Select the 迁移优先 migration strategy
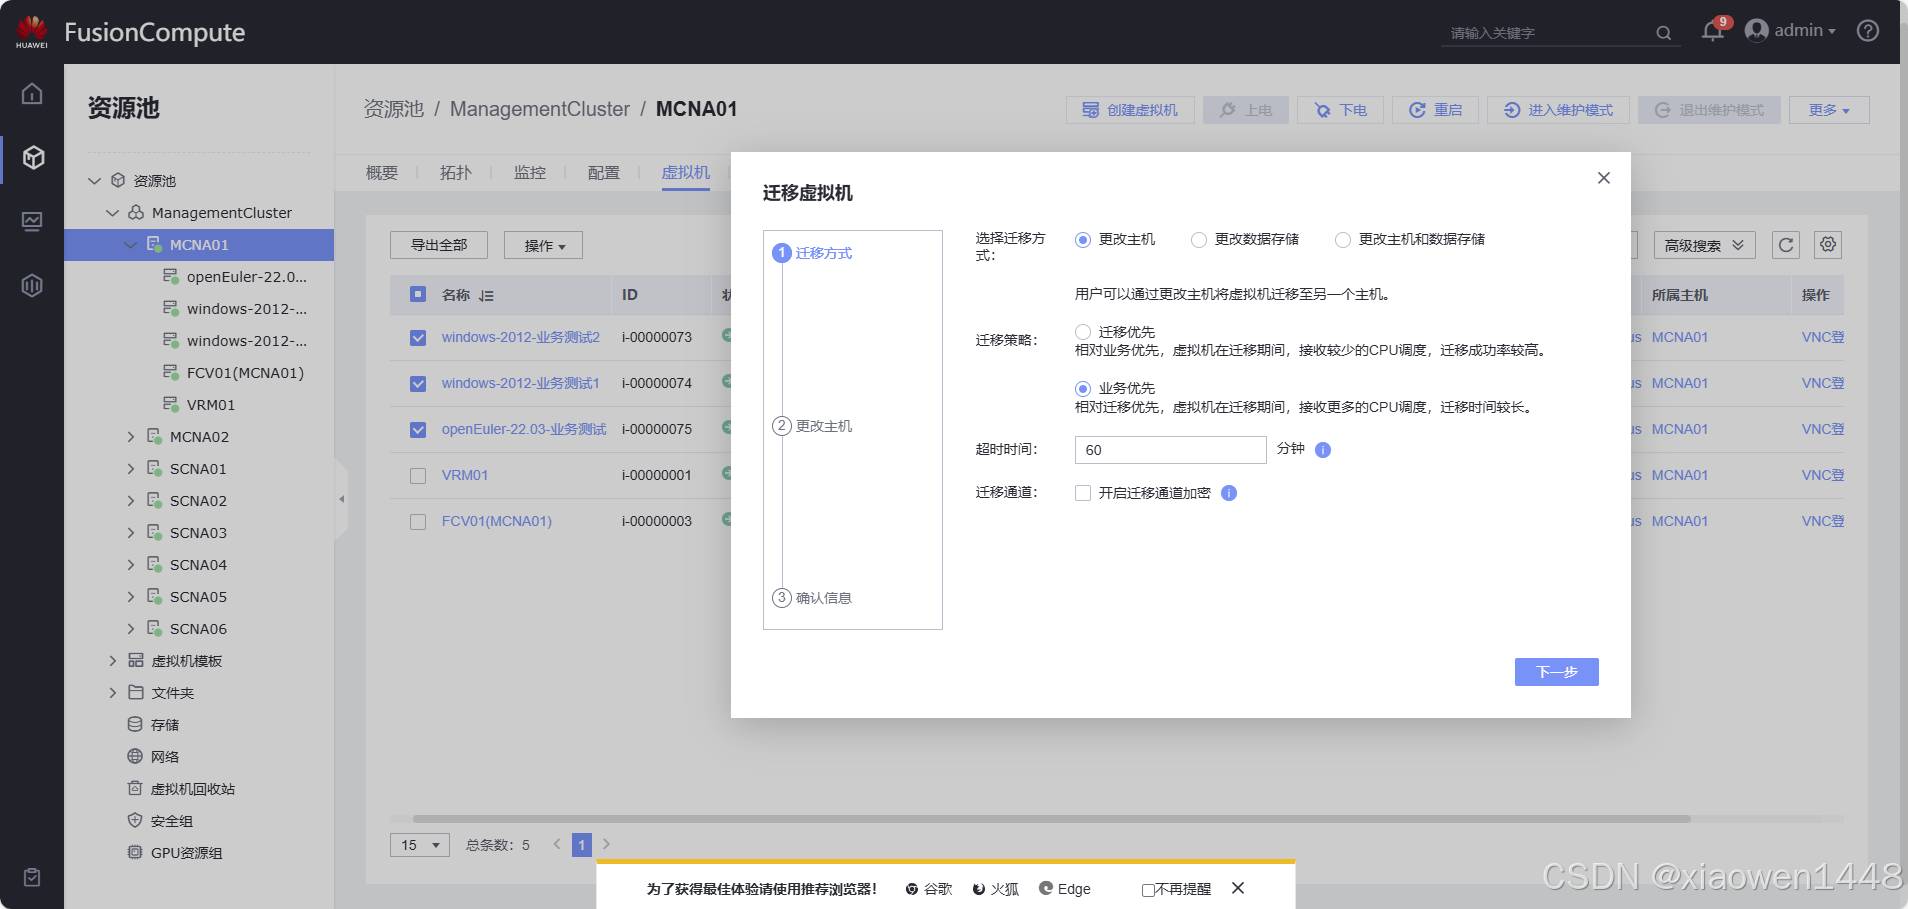The image size is (1908, 909). (1083, 332)
